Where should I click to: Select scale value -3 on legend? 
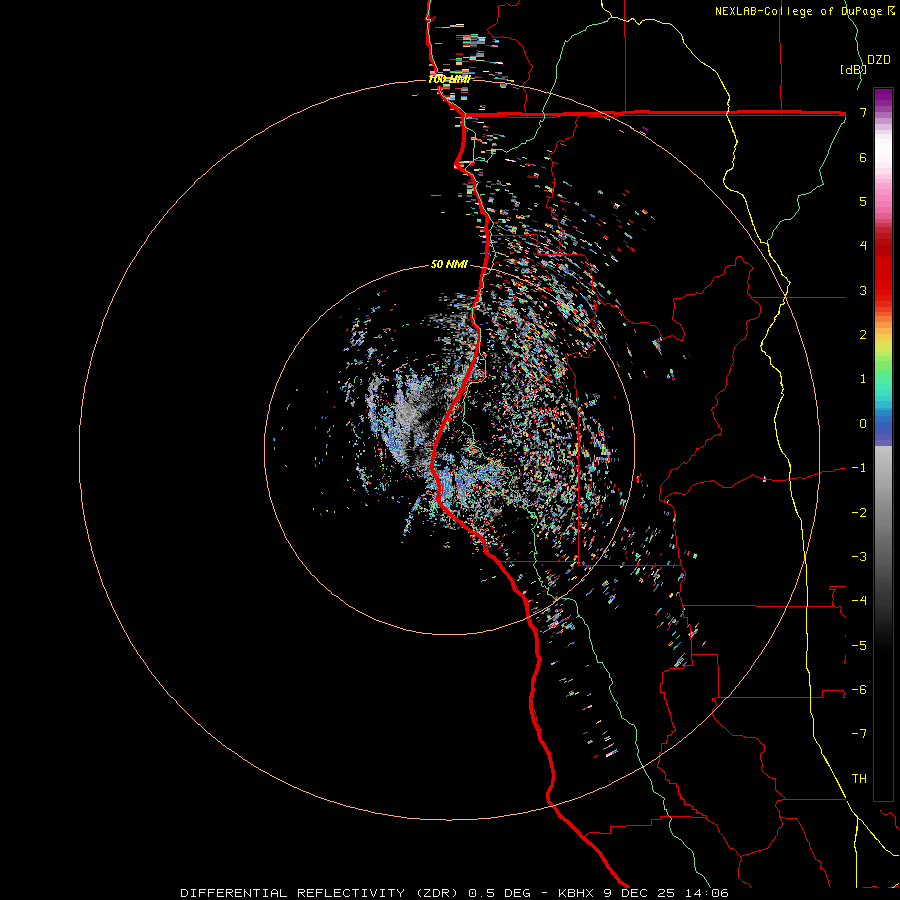click(859, 556)
